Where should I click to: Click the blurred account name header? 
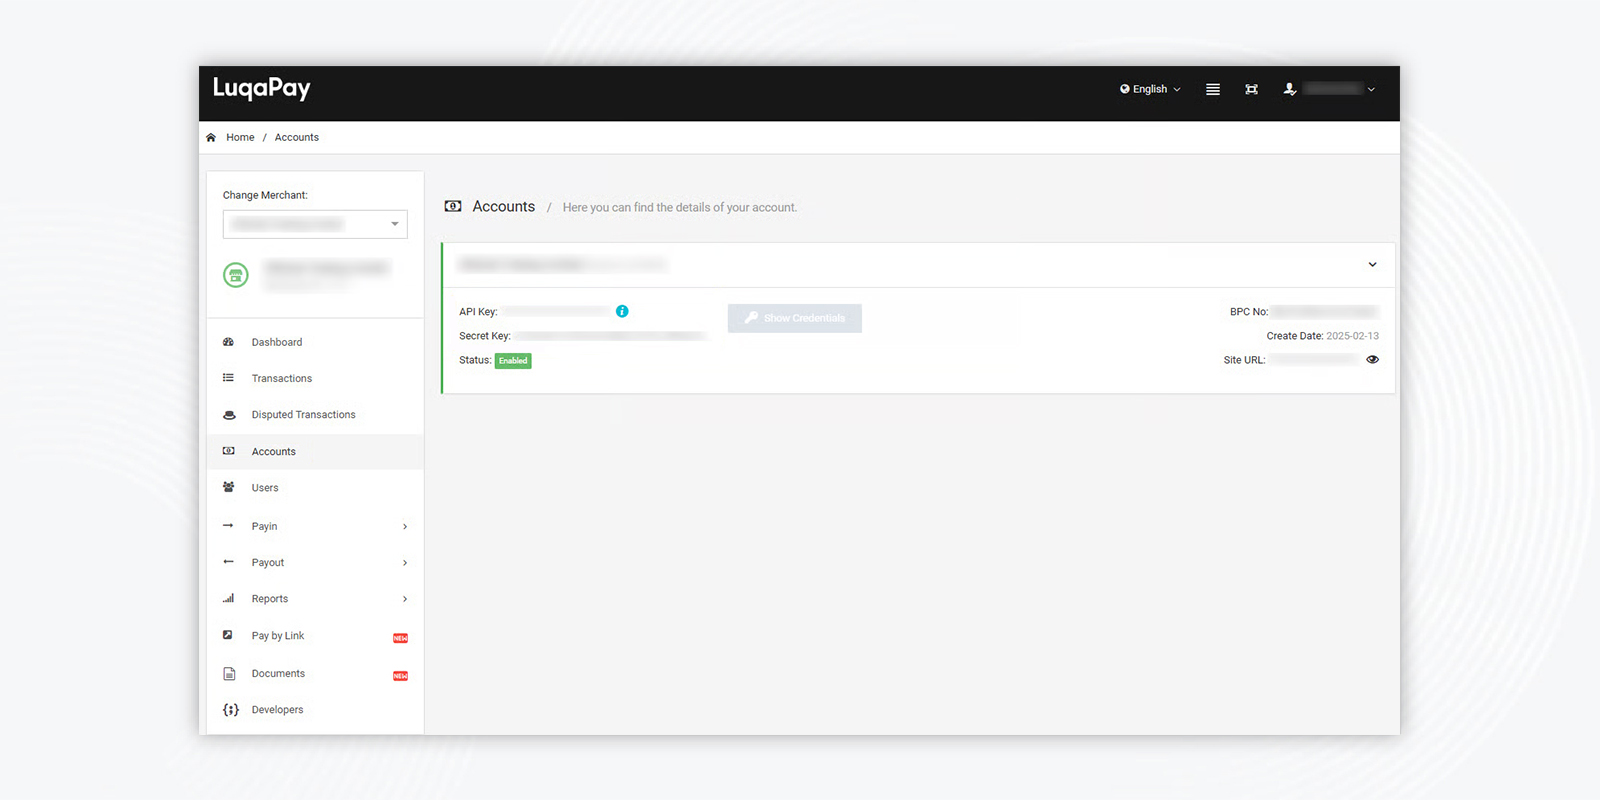pyautogui.click(x=562, y=265)
